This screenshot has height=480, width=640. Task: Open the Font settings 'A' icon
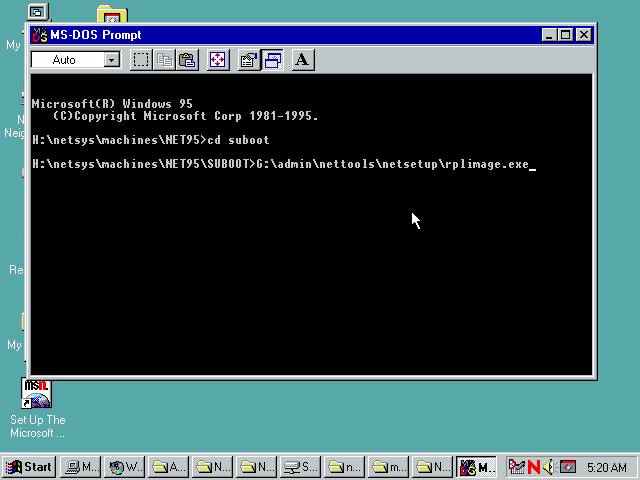click(x=303, y=60)
